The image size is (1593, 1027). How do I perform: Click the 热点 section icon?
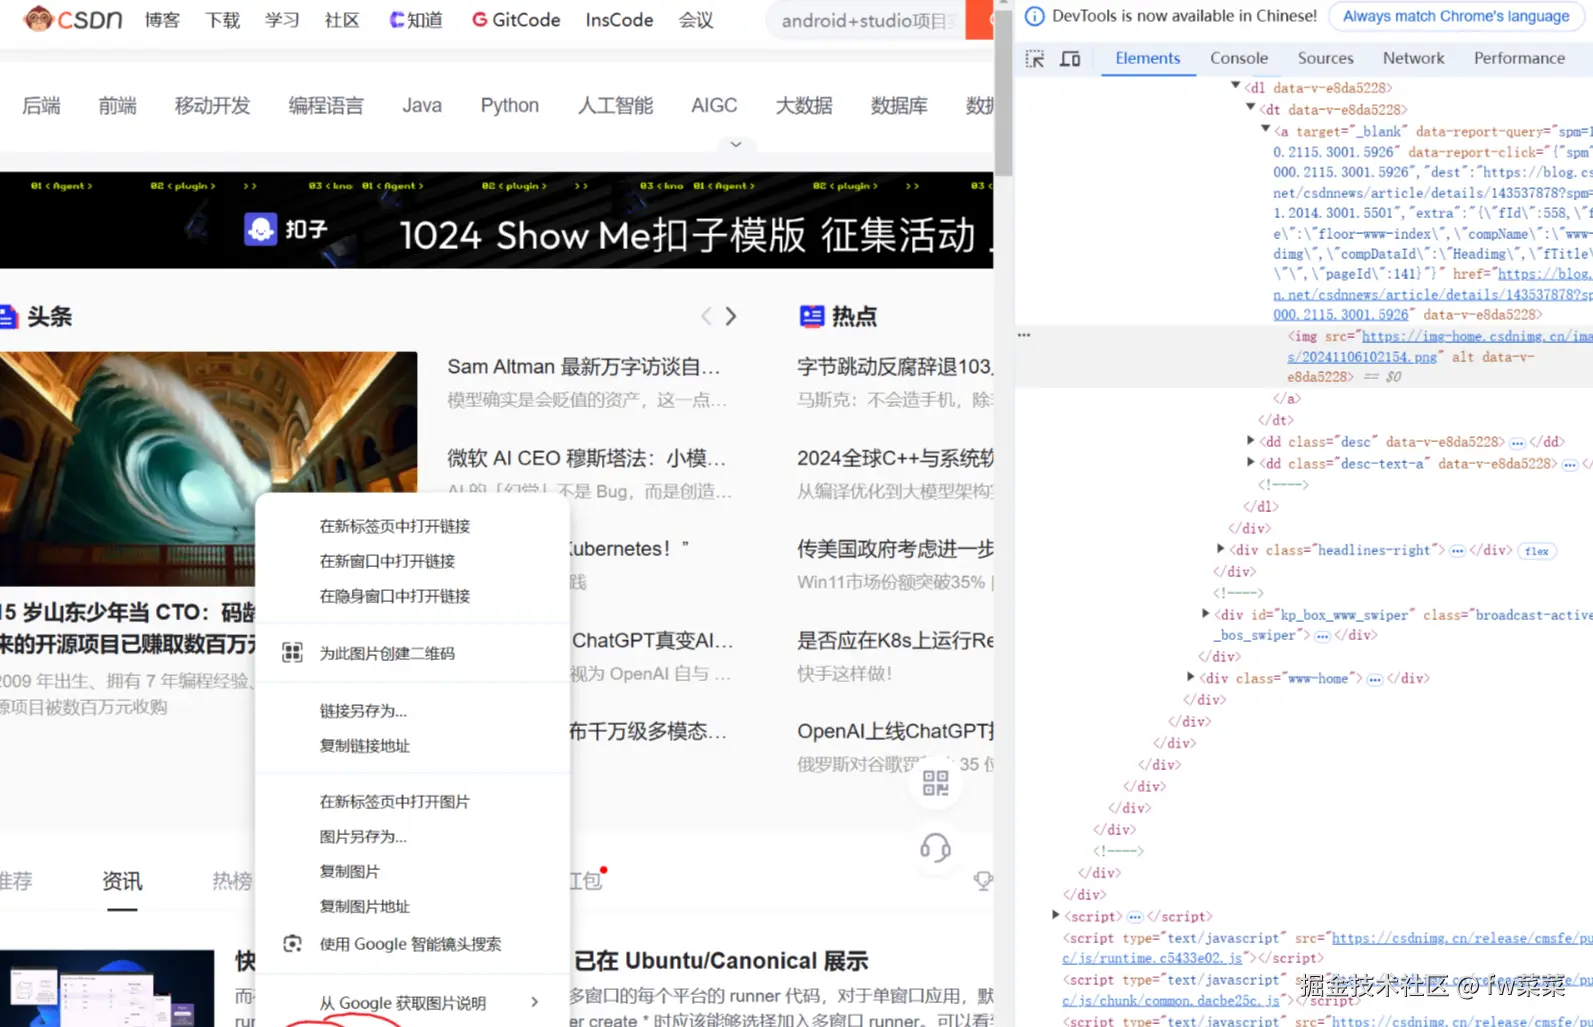tap(811, 317)
